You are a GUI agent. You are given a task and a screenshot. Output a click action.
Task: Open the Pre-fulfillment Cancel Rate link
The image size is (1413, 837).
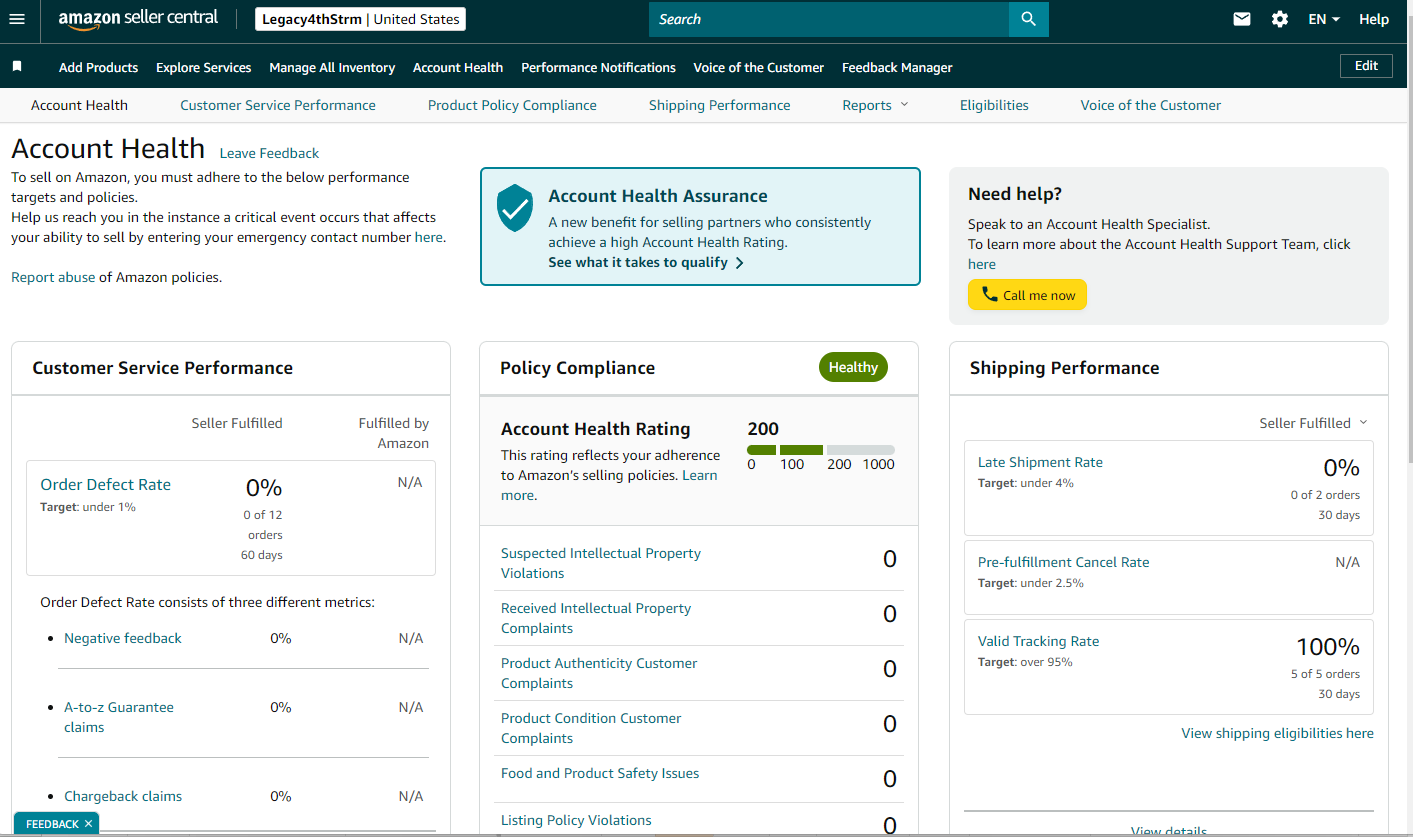point(1063,562)
